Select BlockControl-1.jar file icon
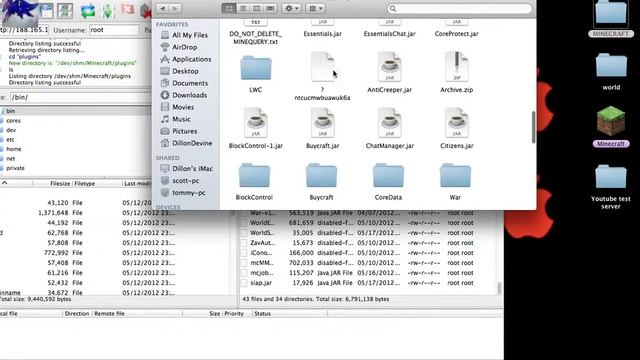640x360 pixels. pyautogui.click(x=256, y=123)
